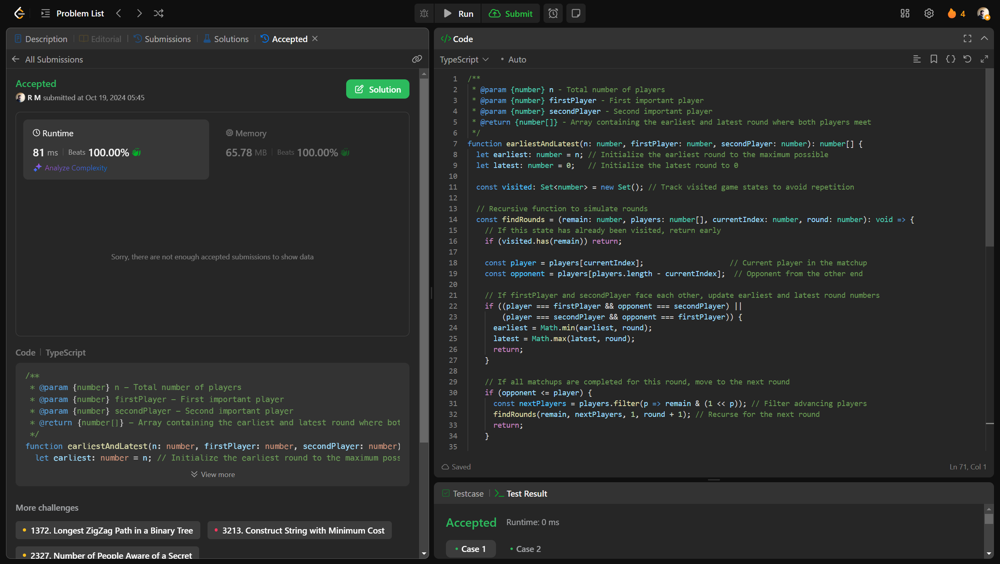Go back to All Submissions
Viewport: 1000px width, 564px height.
[47, 59]
